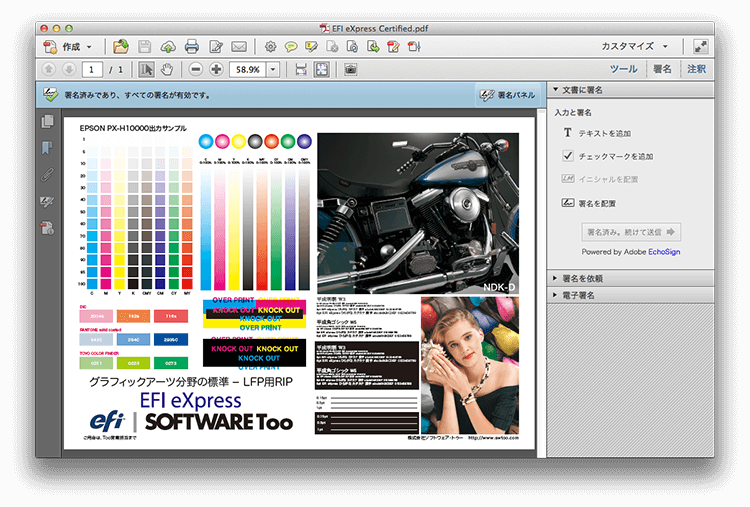Image resolution: width=750 pixels, height=507 pixels.
Task: Add a sticky note comment
Action: [291, 47]
